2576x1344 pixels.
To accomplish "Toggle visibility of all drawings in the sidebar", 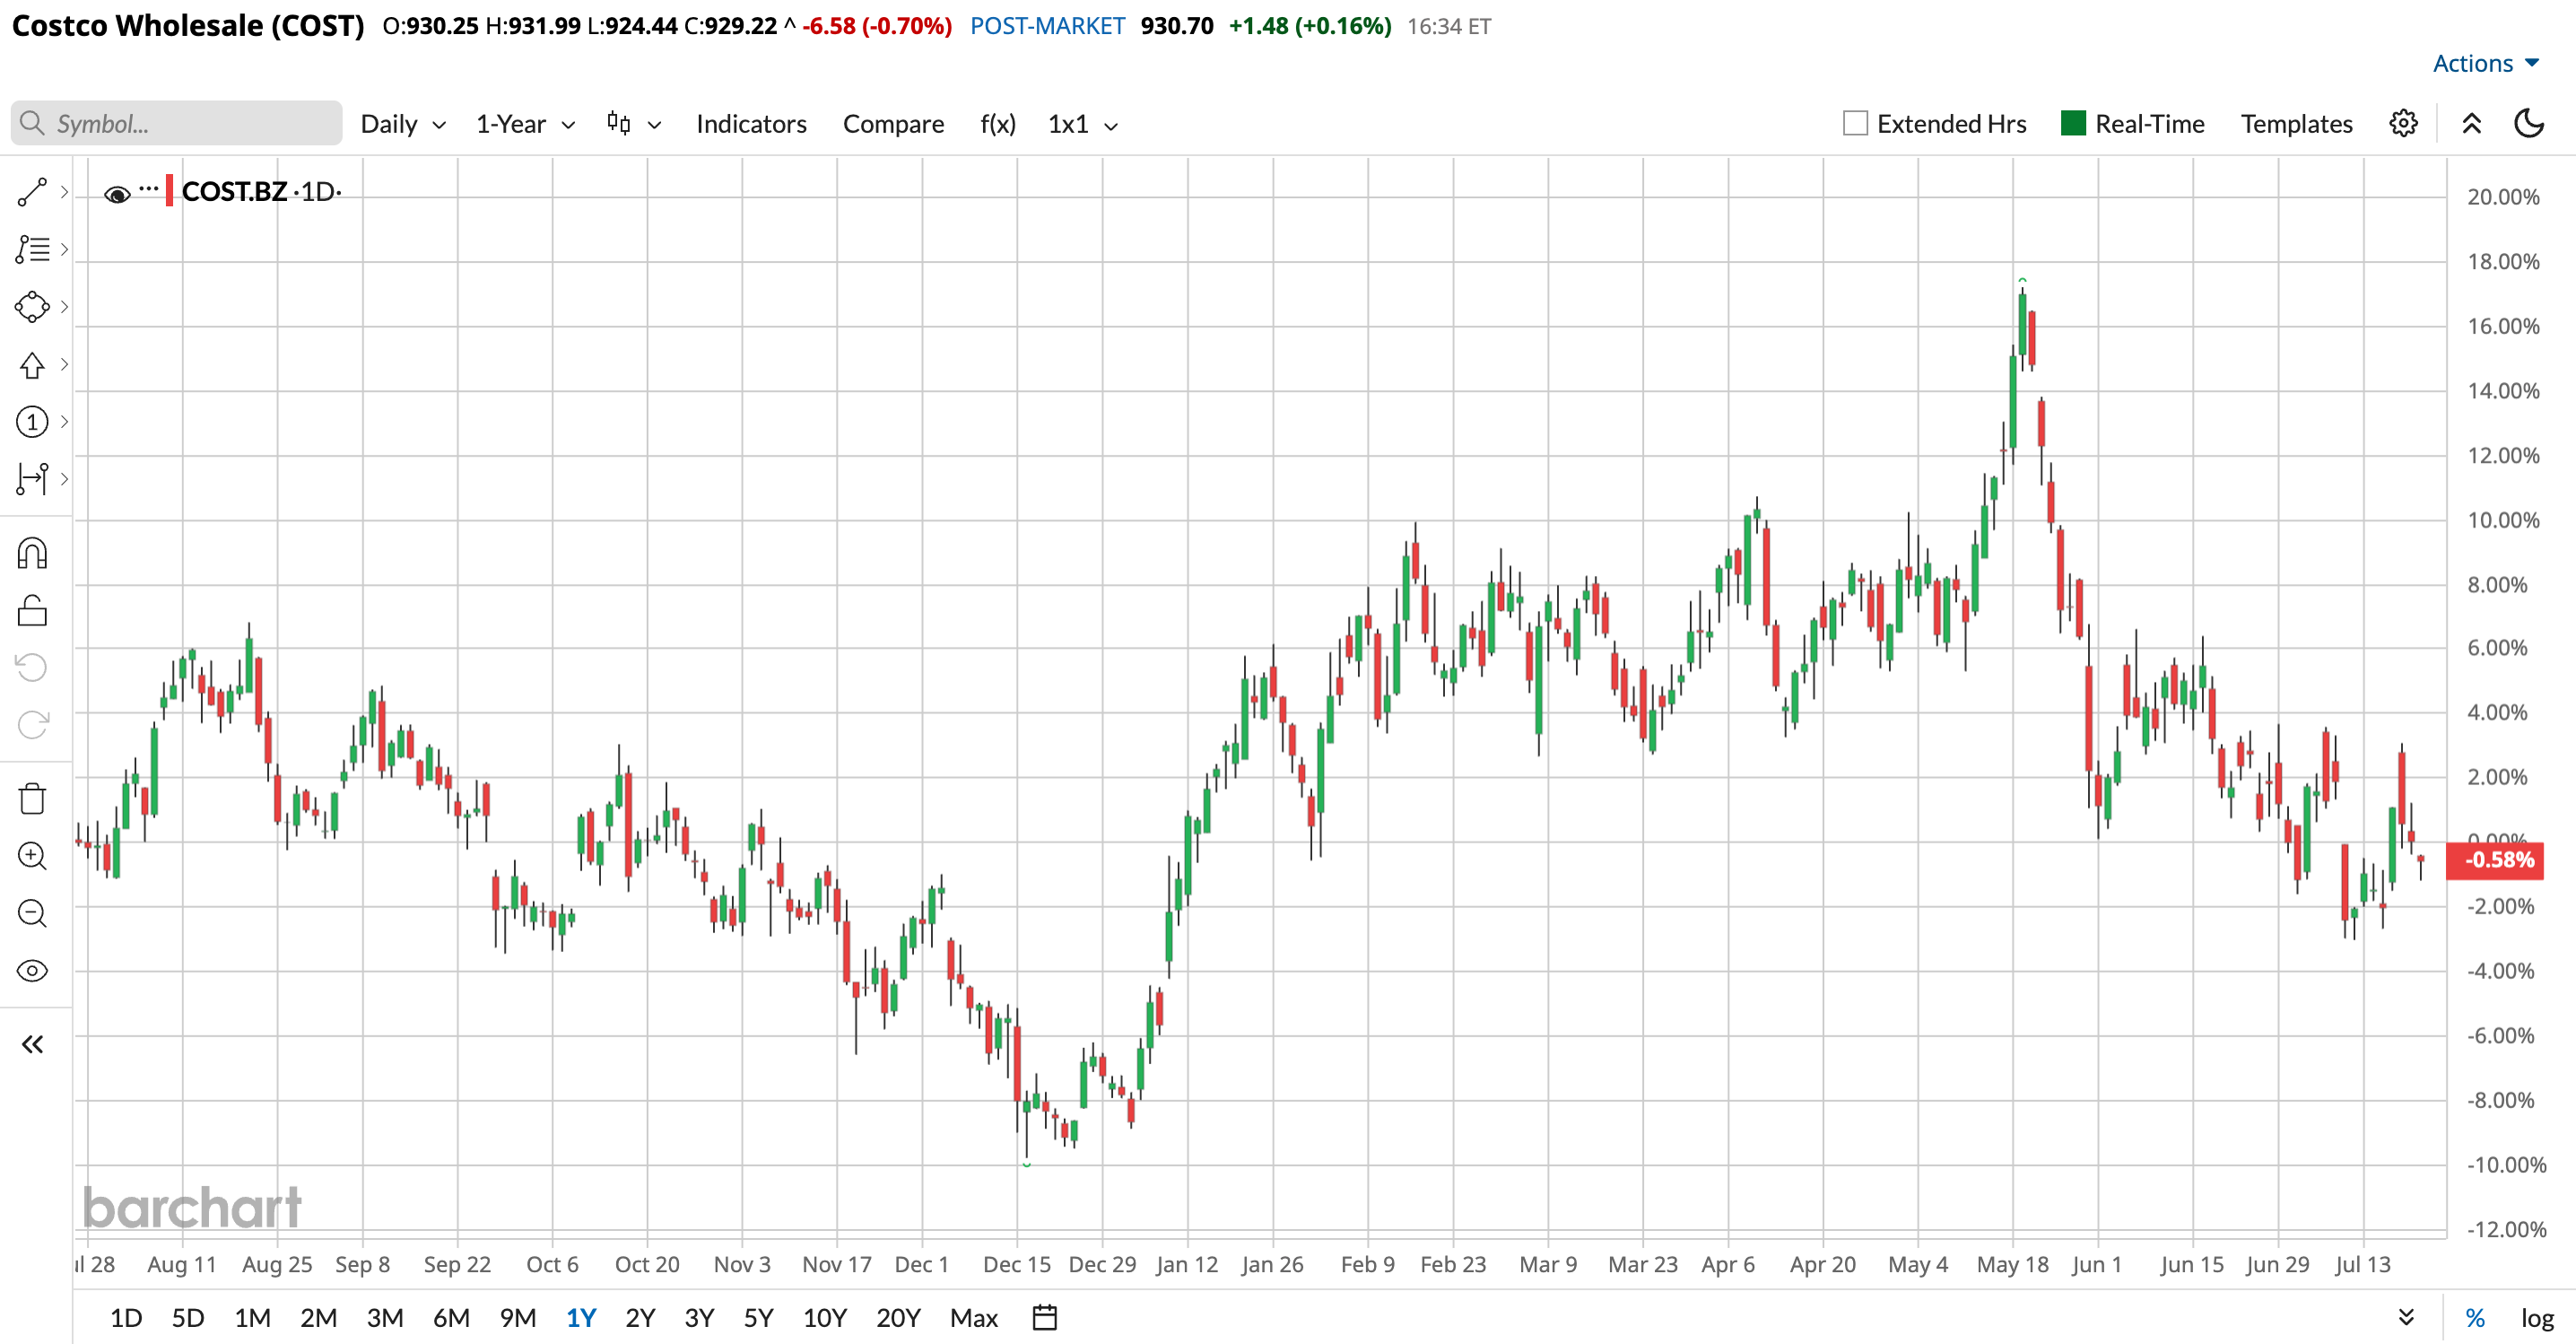I will 32,971.
